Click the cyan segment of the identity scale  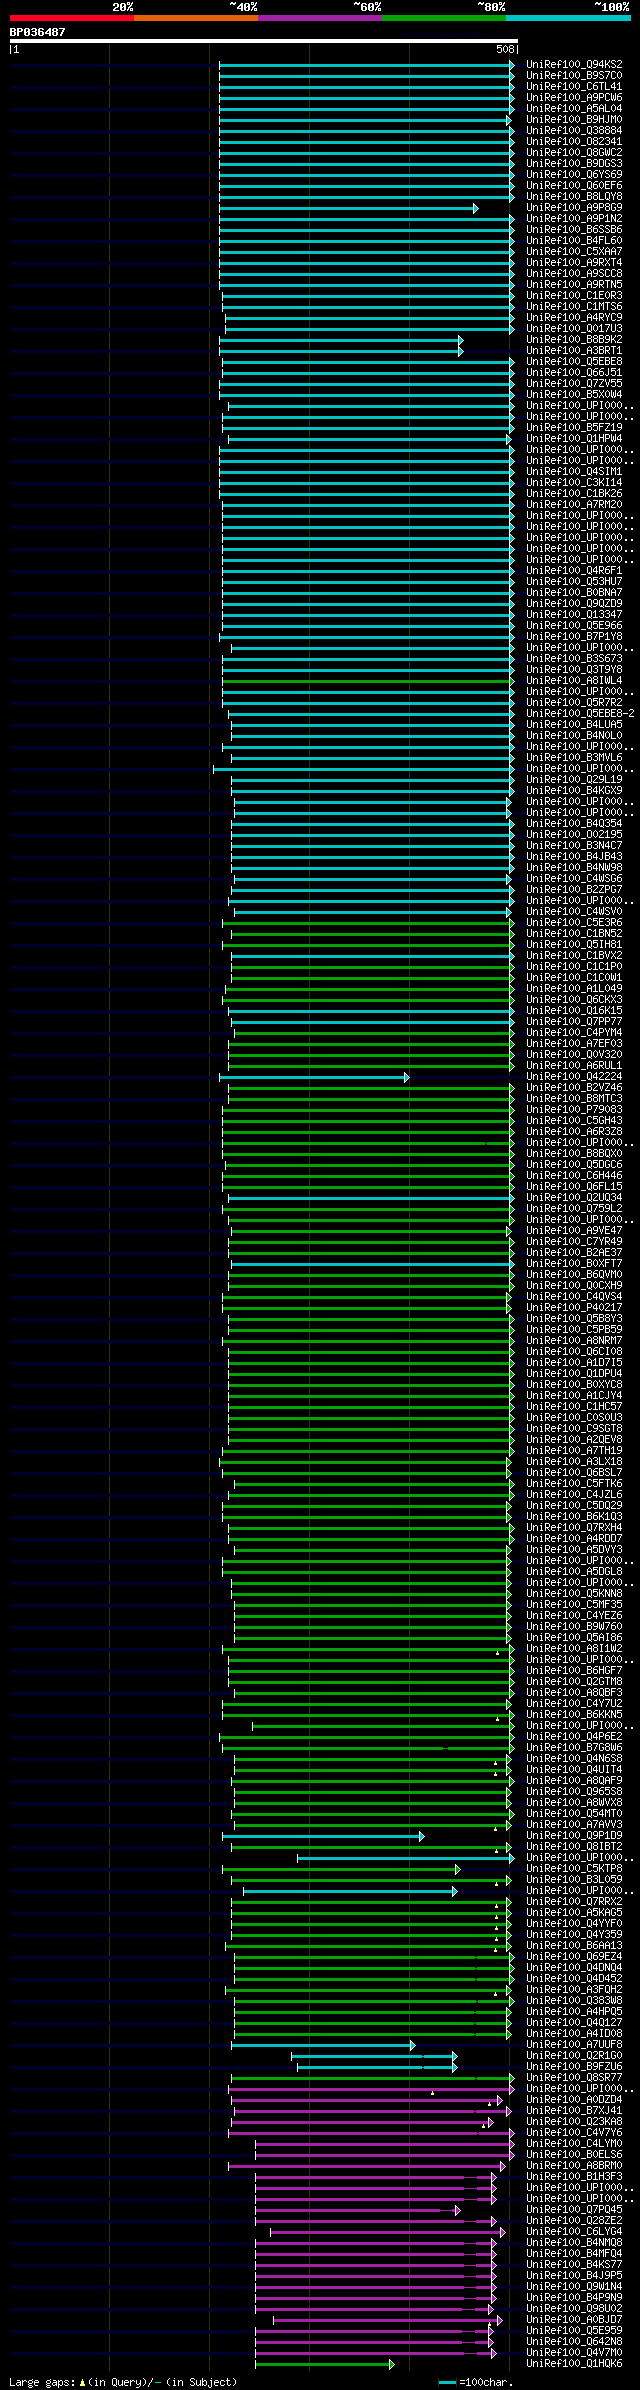(x=568, y=18)
